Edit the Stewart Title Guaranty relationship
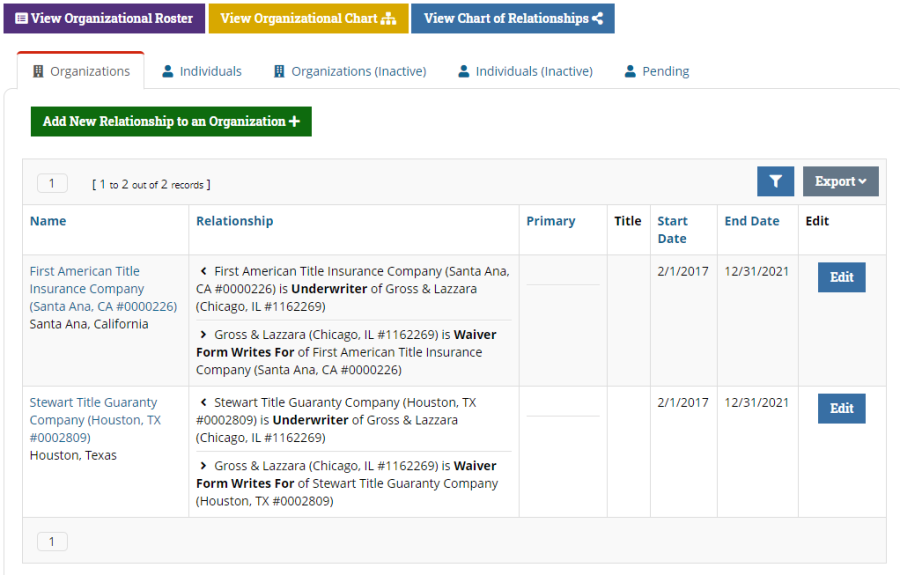 point(841,409)
